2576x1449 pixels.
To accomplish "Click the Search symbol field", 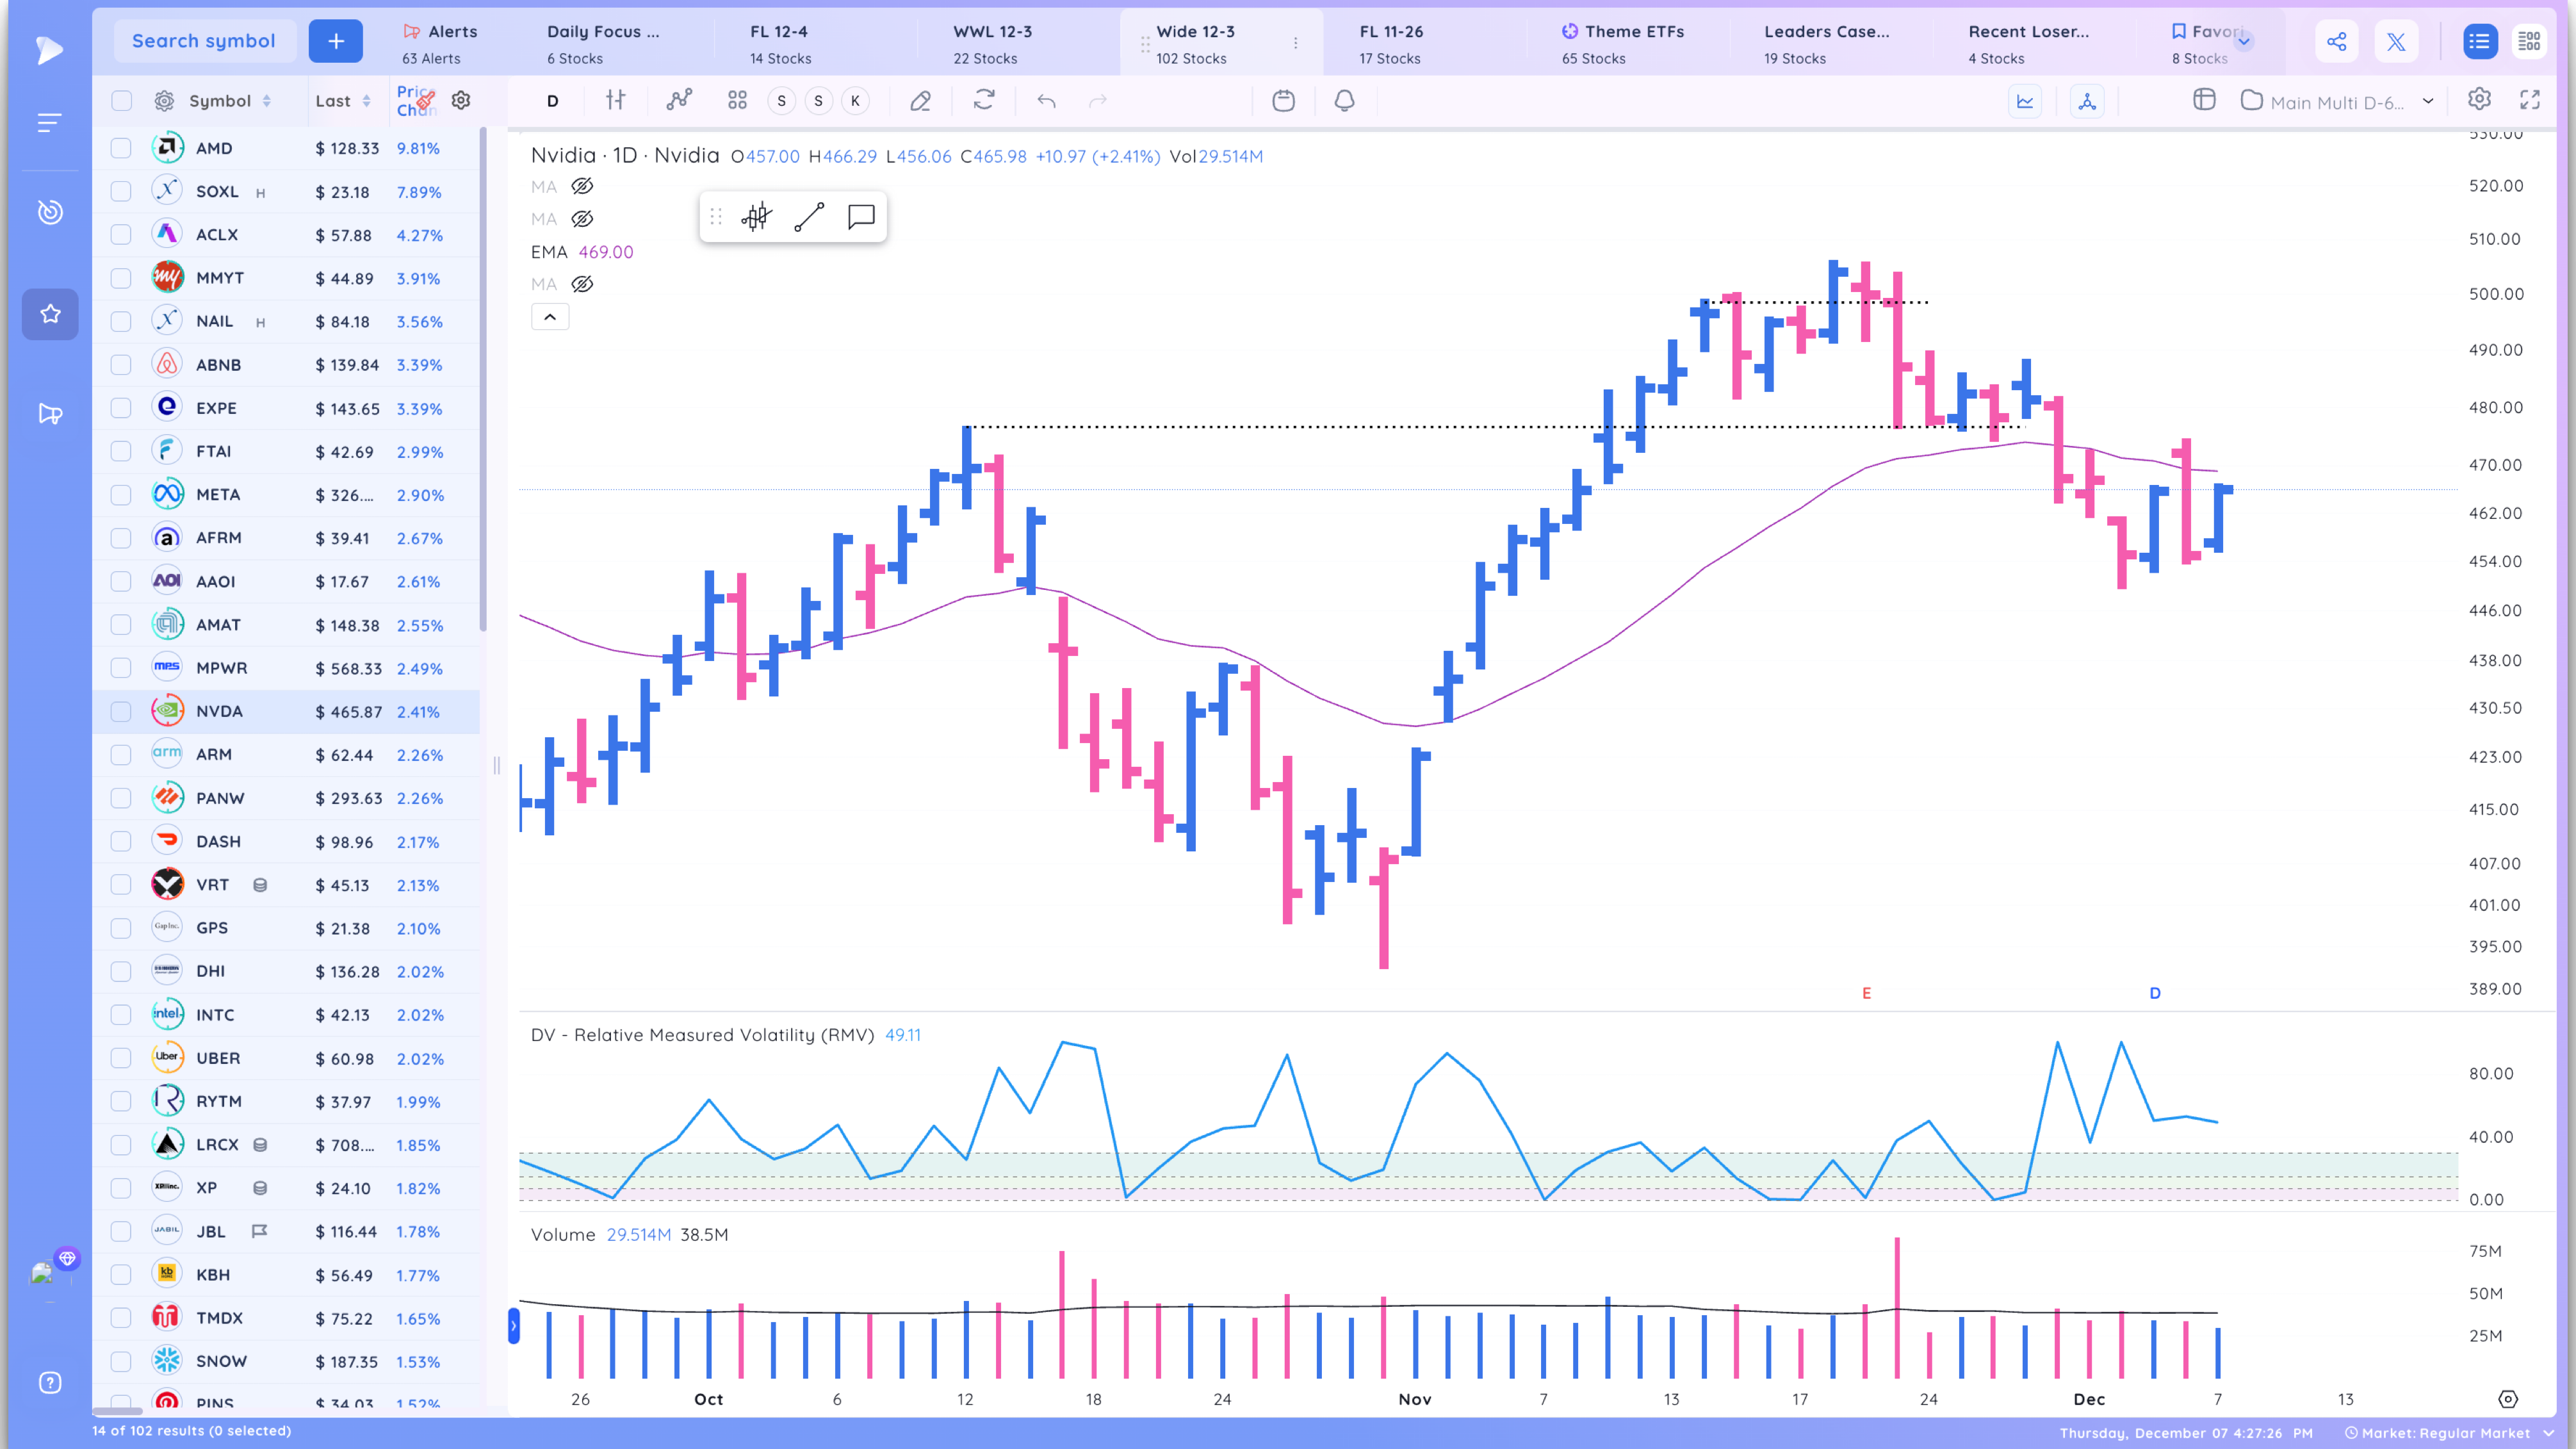I will pos(204,41).
